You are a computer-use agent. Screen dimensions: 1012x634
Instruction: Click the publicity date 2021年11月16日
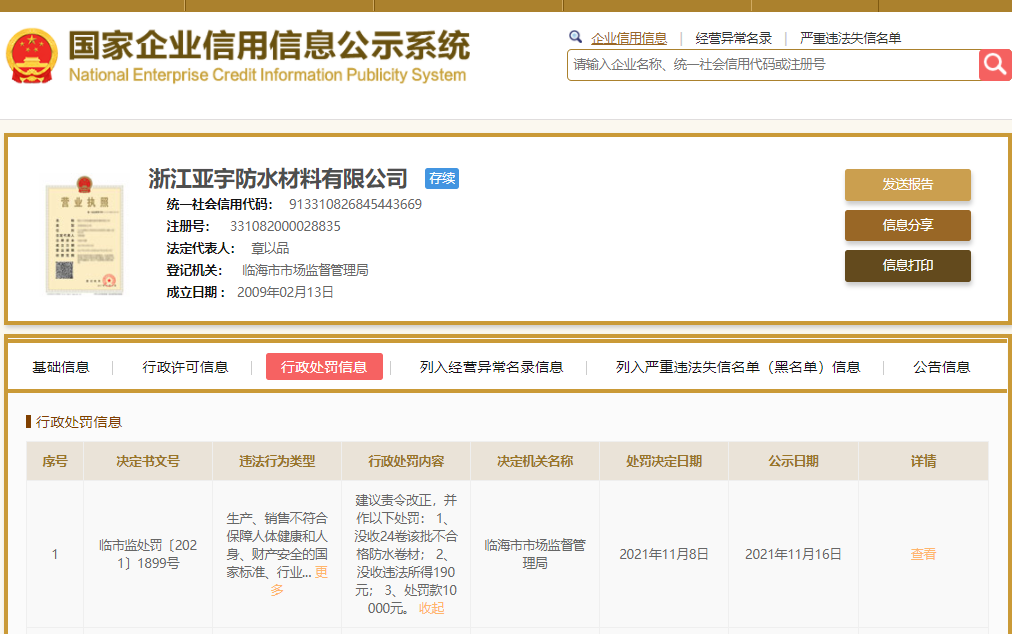click(x=793, y=554)
